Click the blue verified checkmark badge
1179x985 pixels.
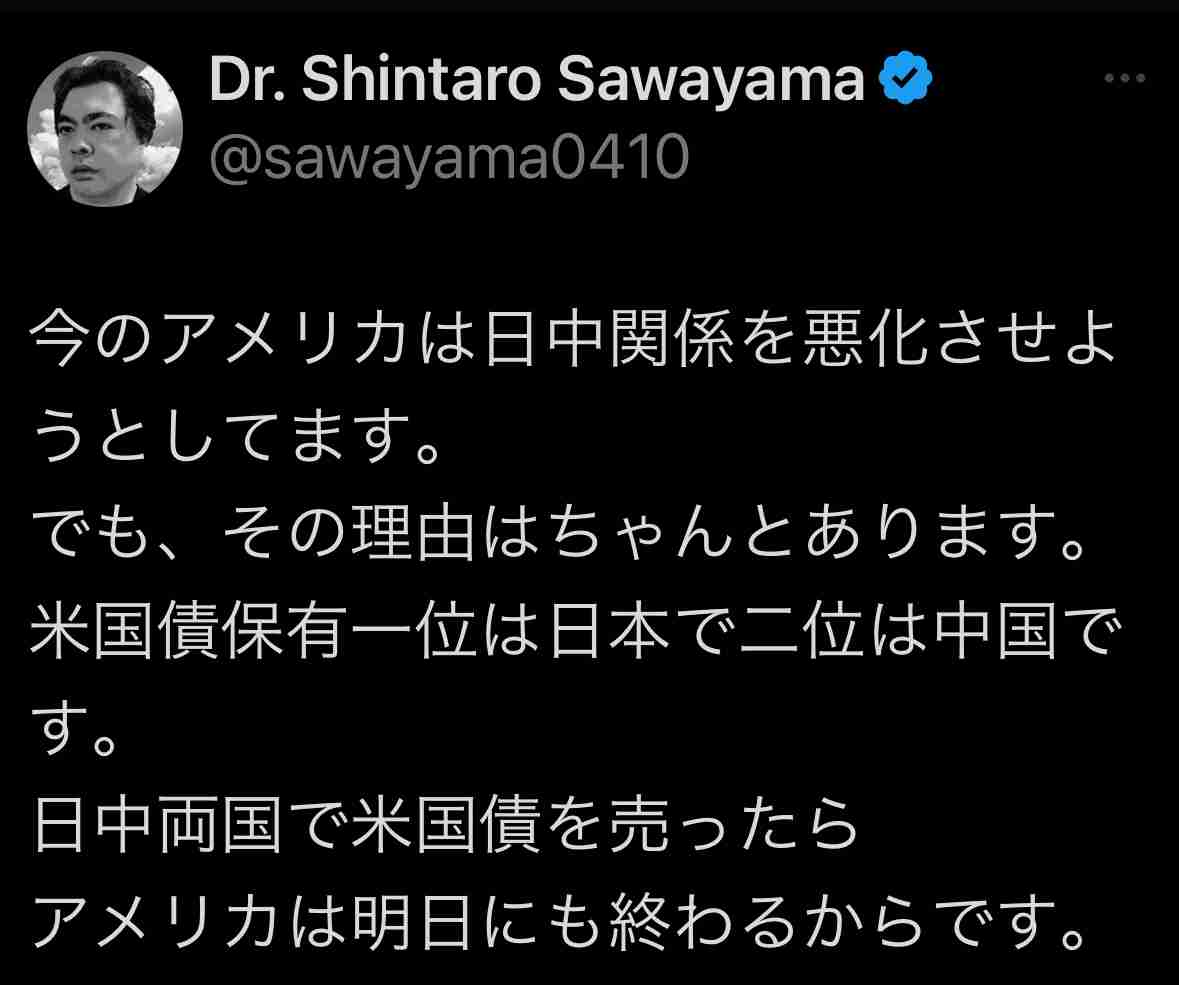[906, 77]
